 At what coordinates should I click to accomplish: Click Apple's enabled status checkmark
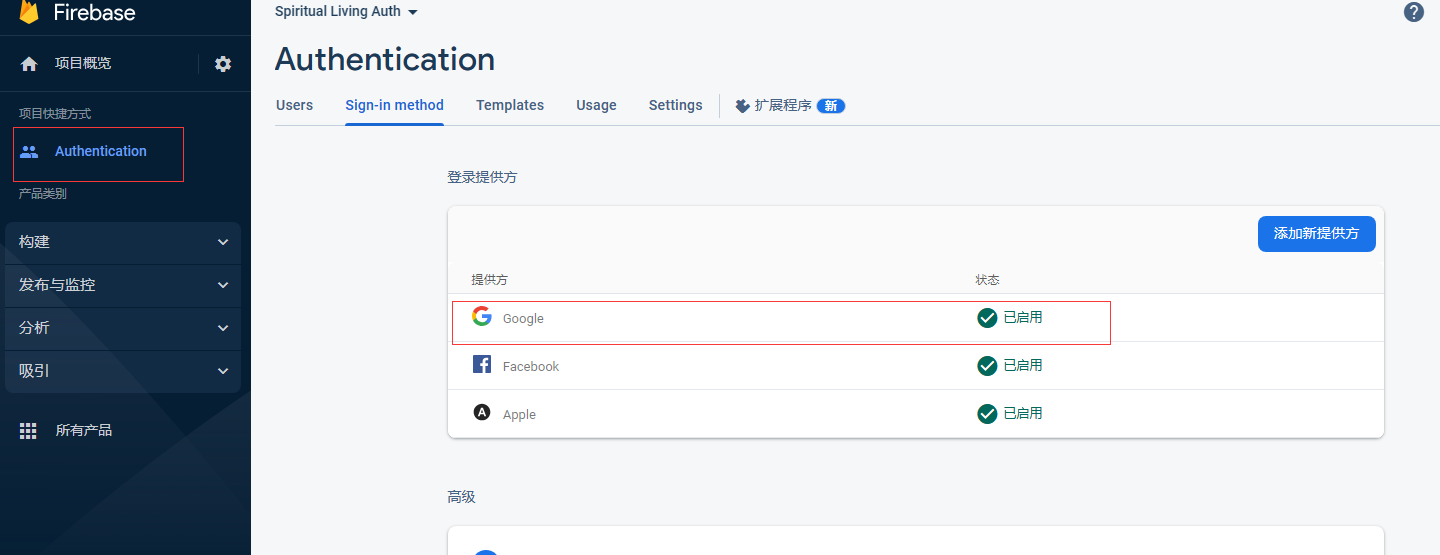coord(987,414)
